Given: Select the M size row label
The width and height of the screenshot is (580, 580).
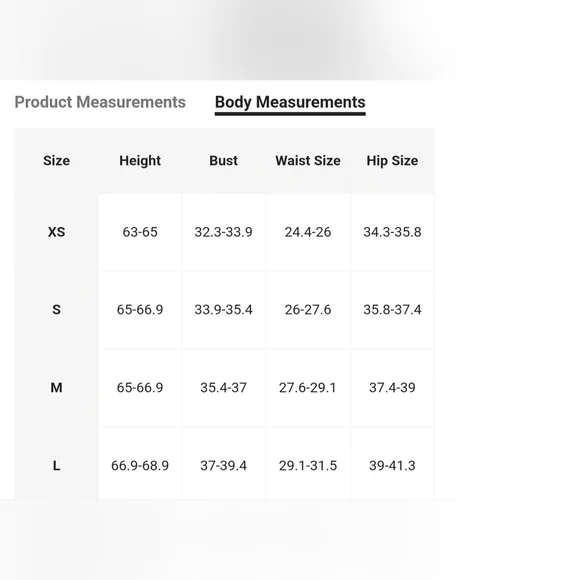Looking at the screenshot, I should click(56, 388).
